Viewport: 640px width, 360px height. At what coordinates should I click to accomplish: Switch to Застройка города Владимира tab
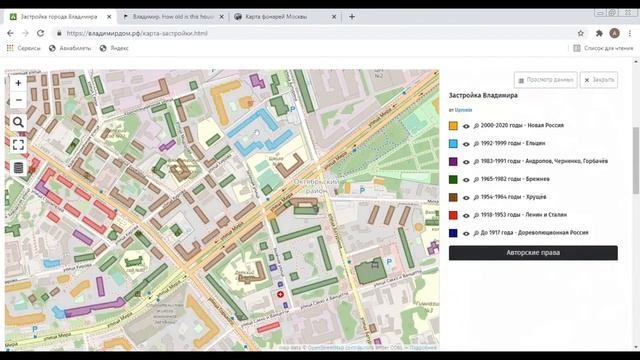(x=59, y=17)
